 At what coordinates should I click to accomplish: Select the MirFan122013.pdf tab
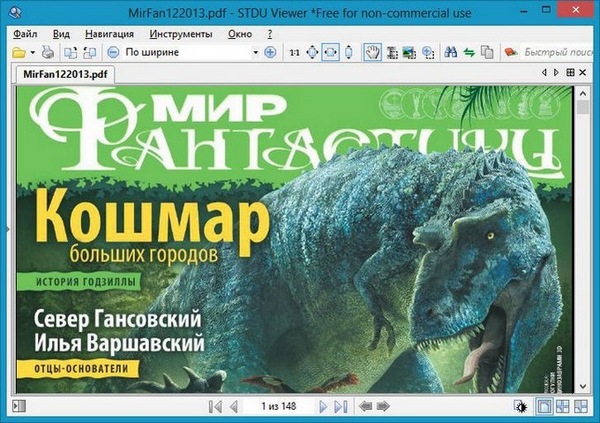pyautogui.click(x=65, y=74)
